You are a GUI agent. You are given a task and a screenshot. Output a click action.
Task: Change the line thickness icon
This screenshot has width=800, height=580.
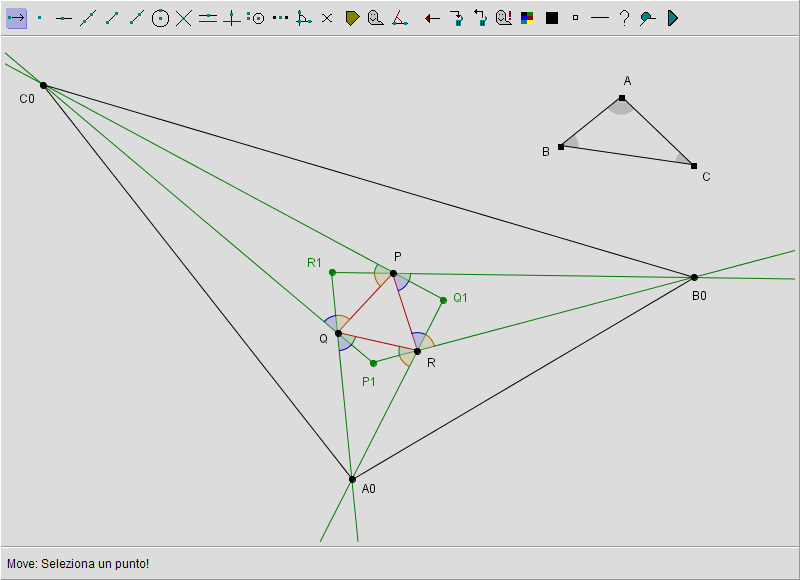coord(600,18)
